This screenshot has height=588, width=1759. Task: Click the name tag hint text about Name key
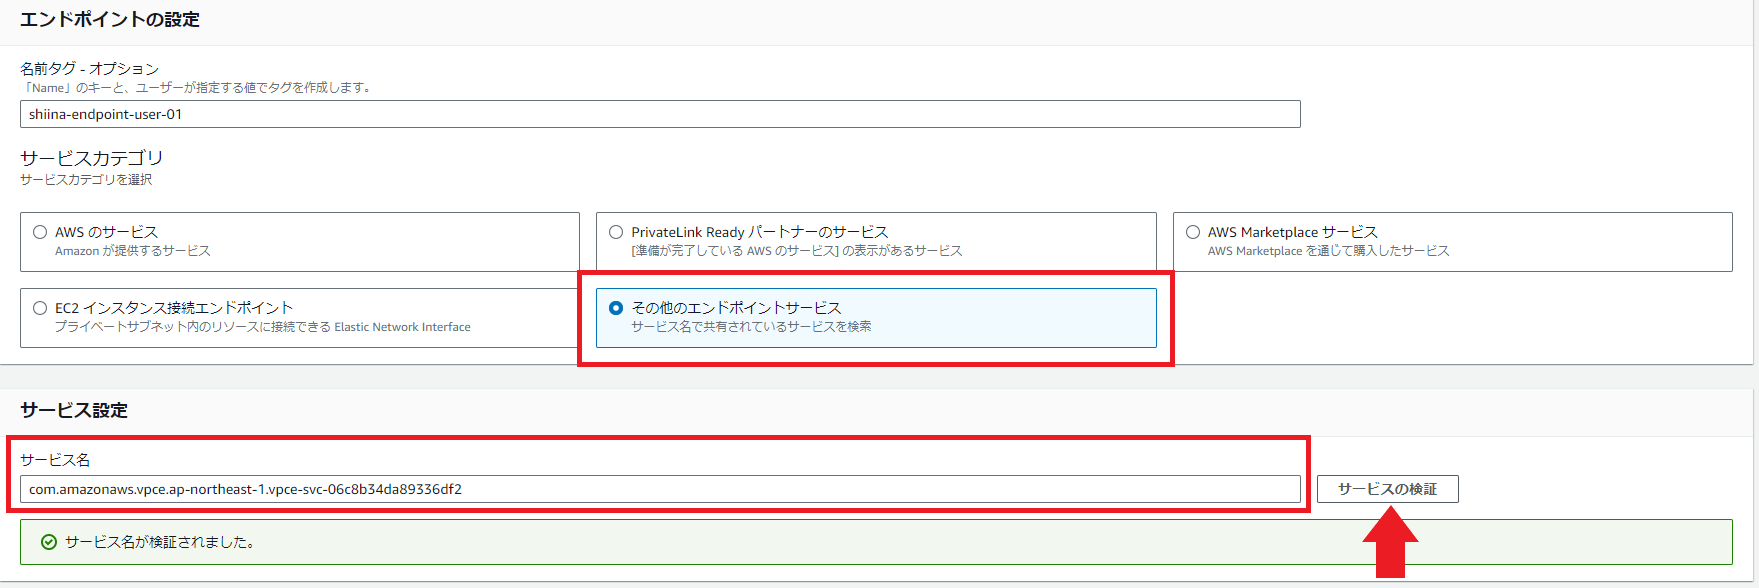(197, 88)
